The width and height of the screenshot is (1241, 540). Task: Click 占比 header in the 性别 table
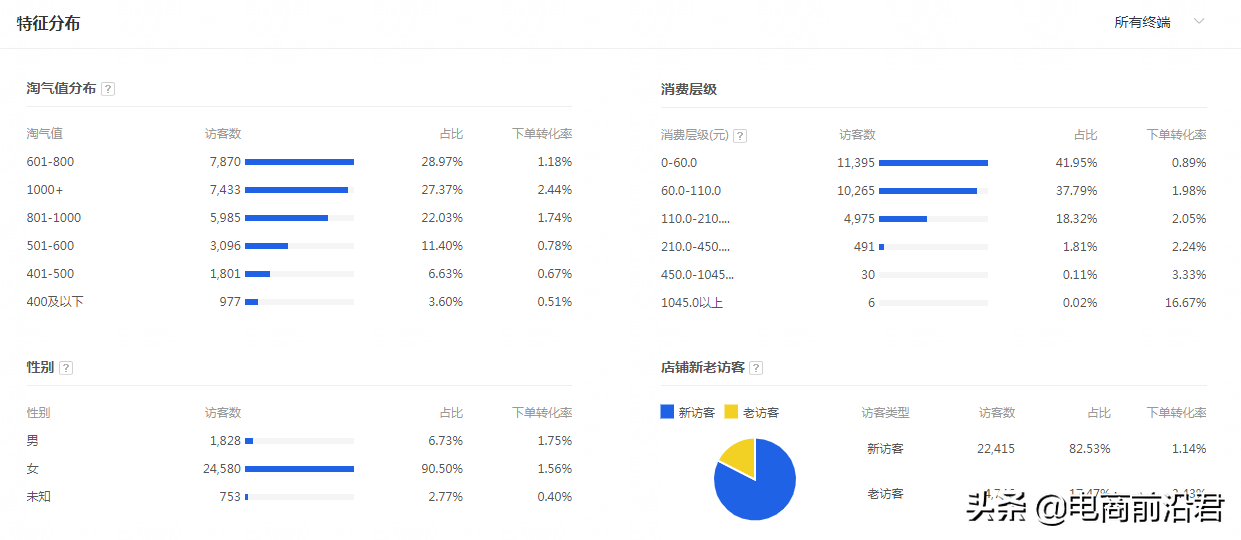coord(451,413)
